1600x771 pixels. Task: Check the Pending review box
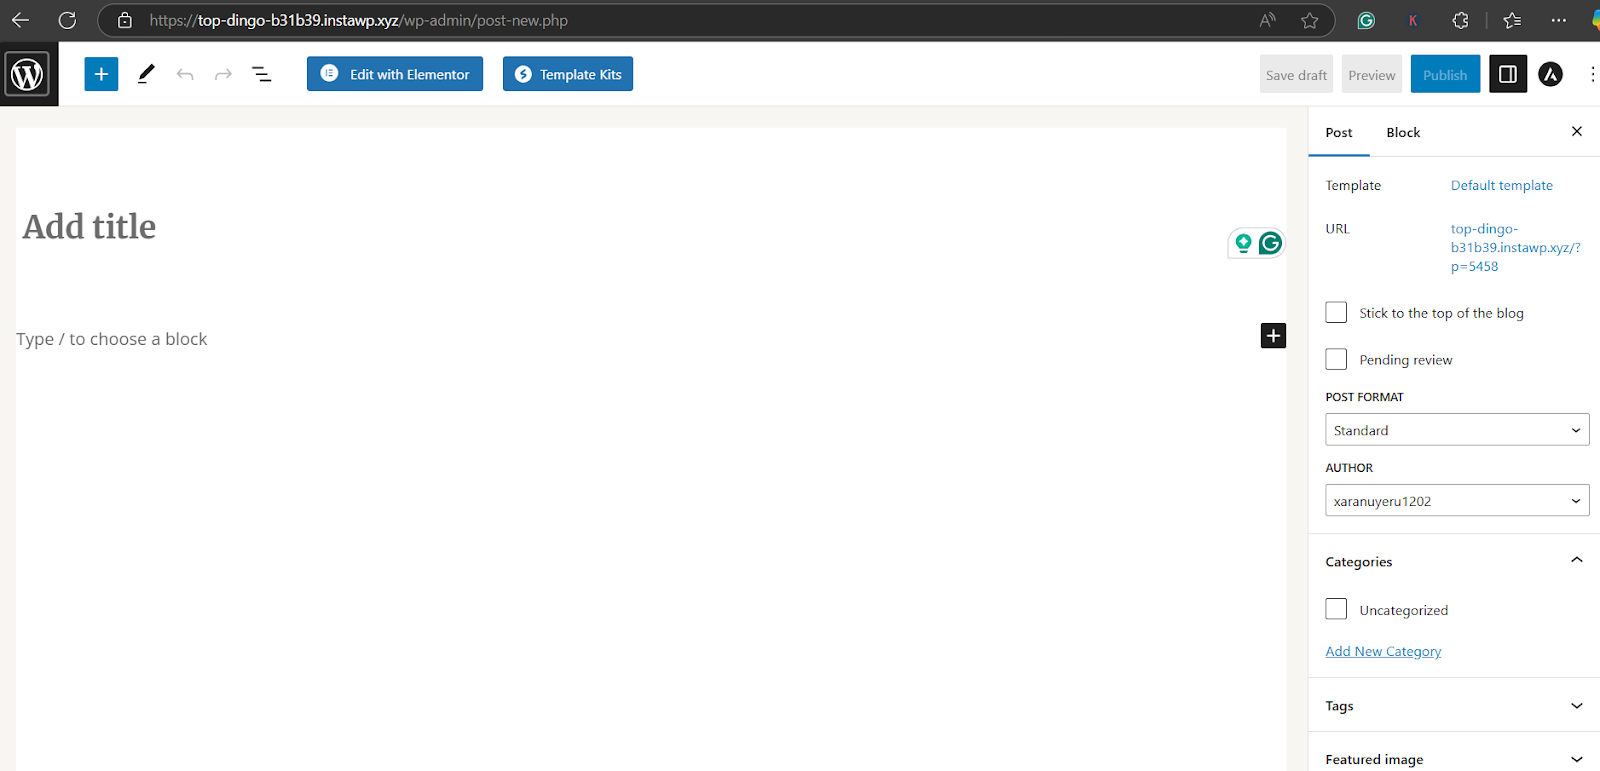pyautogui.click(x=1336, y=359)
